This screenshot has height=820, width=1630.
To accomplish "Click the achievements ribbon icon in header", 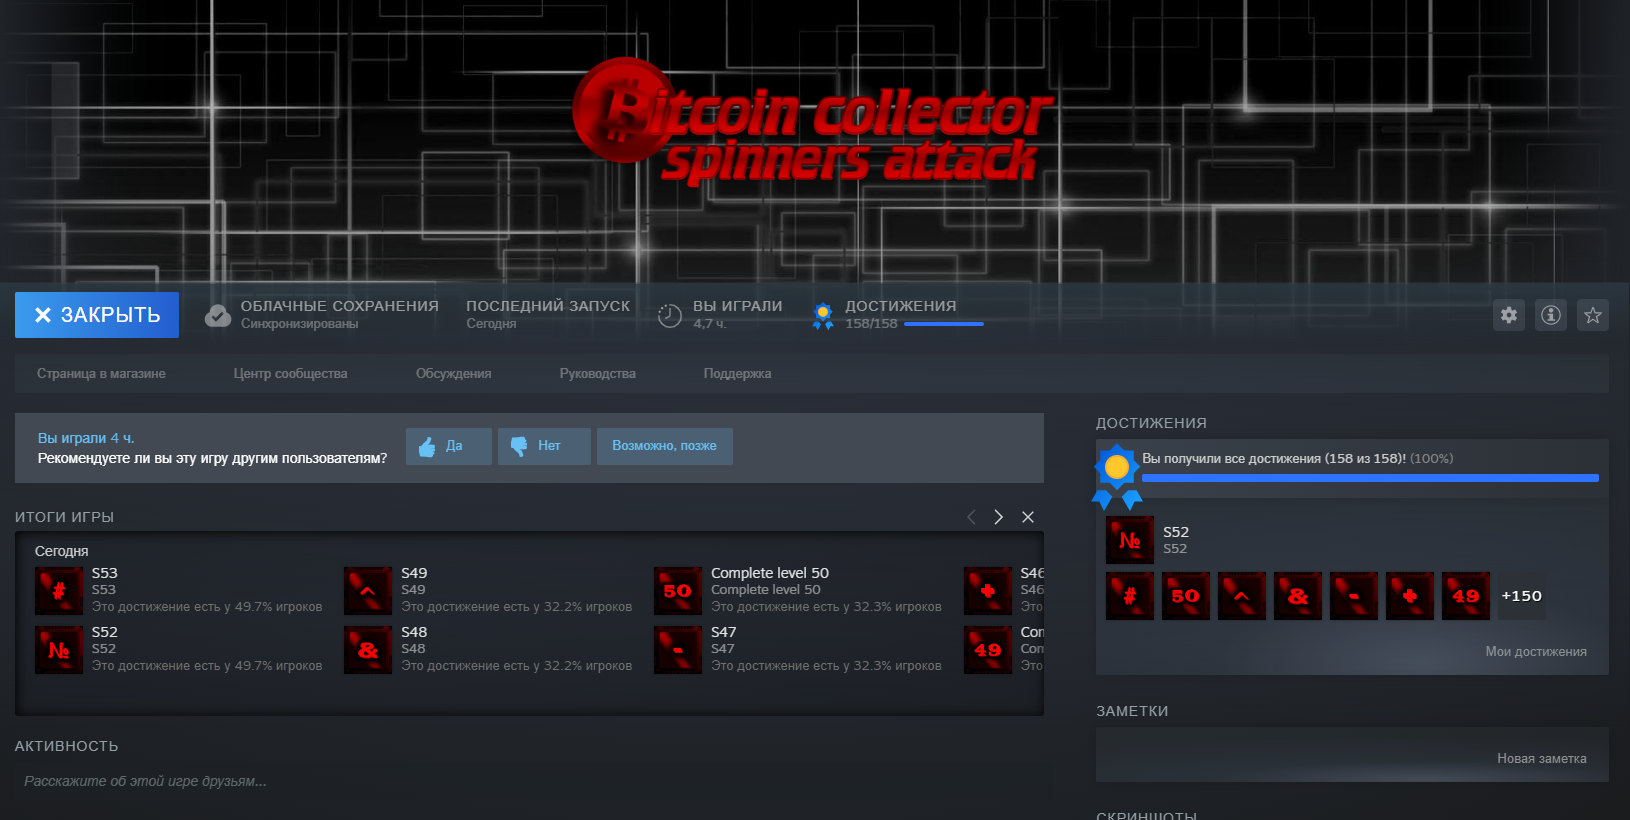I will [823, 316].
